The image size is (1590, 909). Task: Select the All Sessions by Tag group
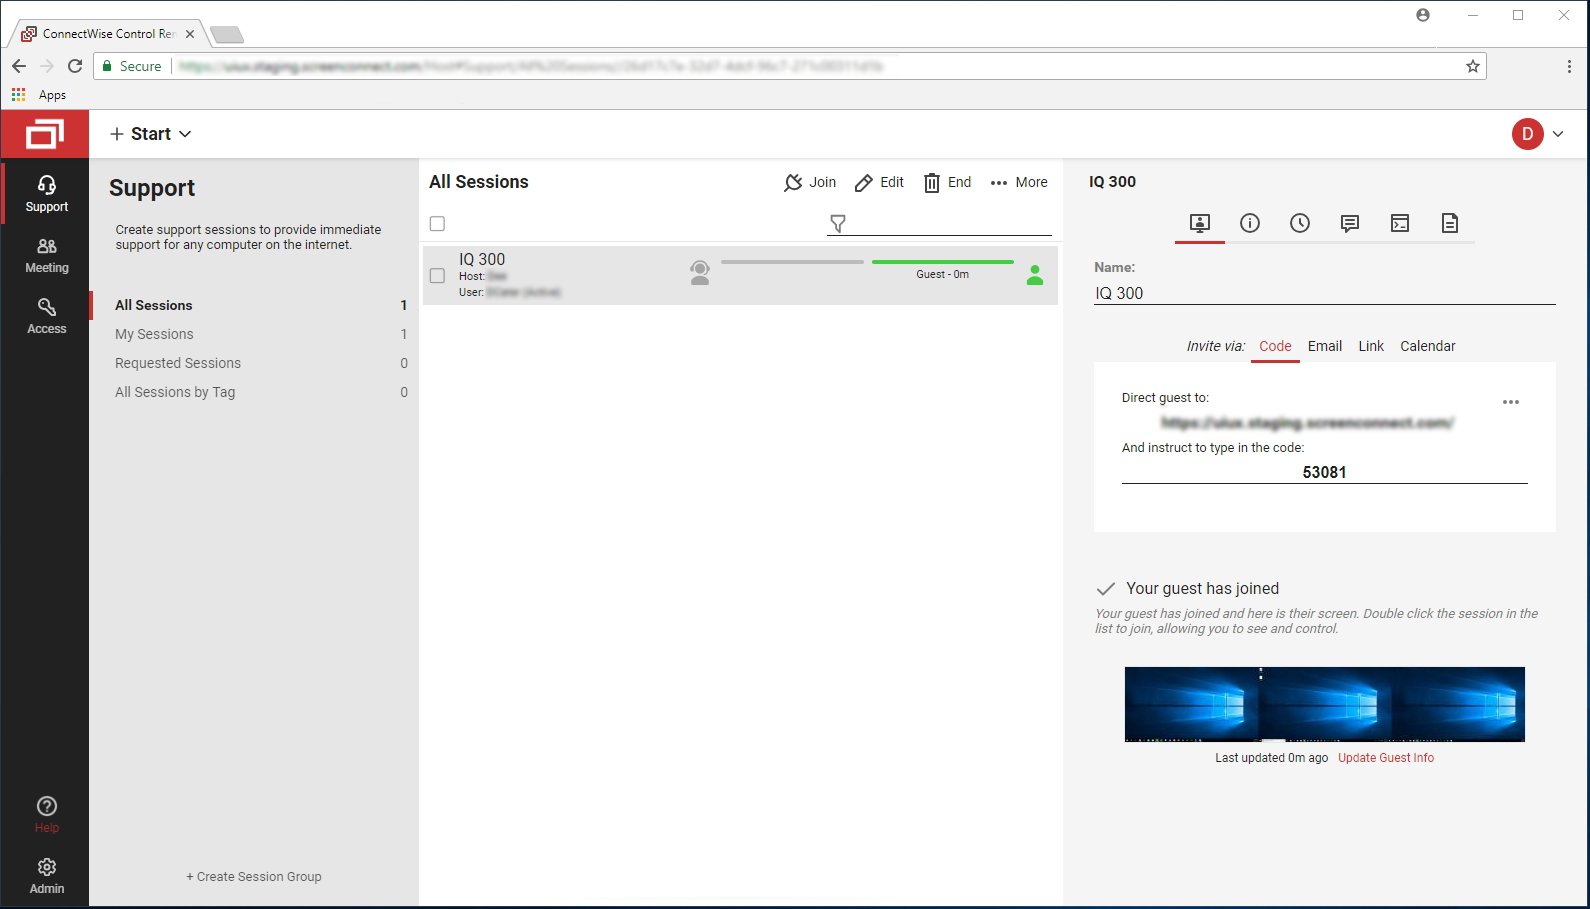[254, 392]
